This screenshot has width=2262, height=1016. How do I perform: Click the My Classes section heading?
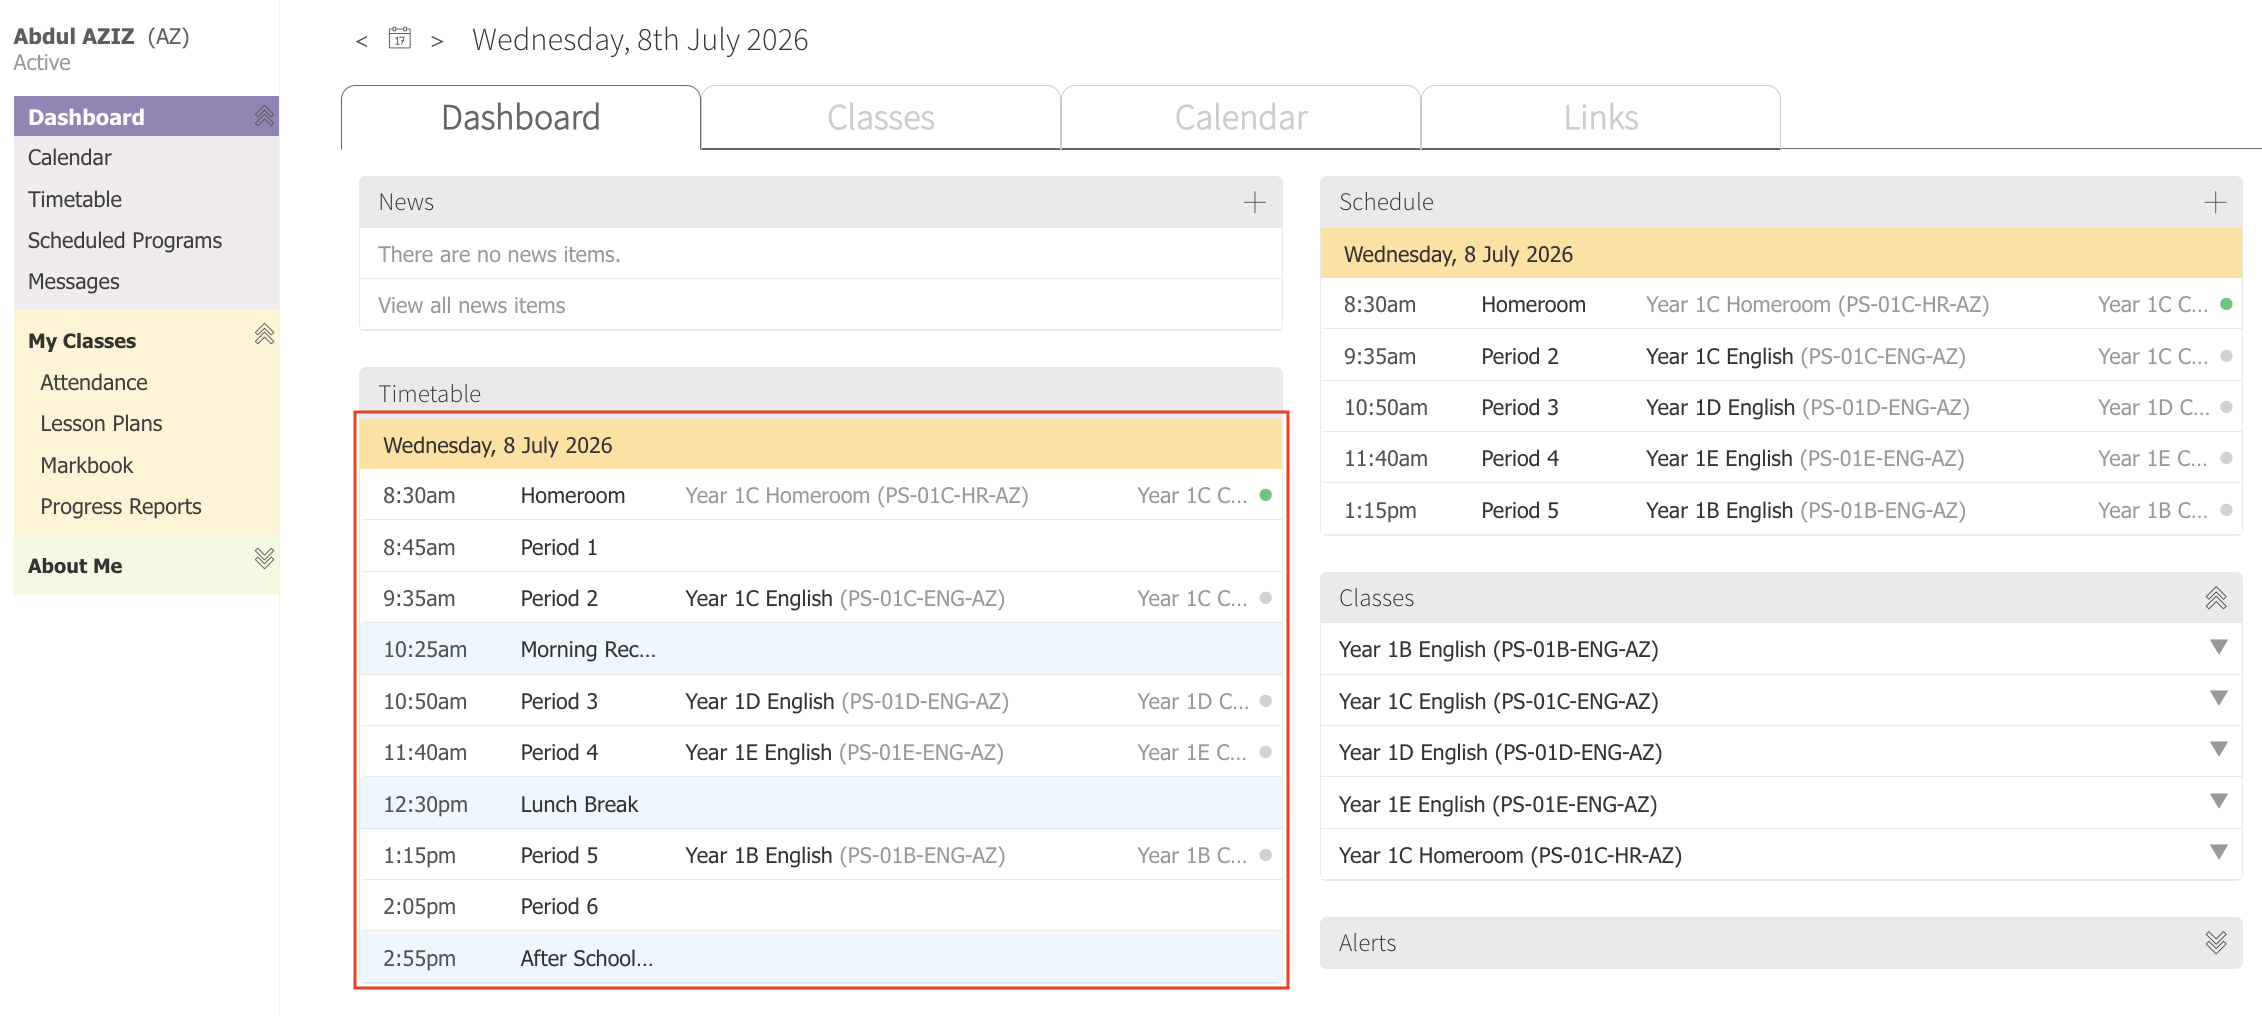coord(82,341)
